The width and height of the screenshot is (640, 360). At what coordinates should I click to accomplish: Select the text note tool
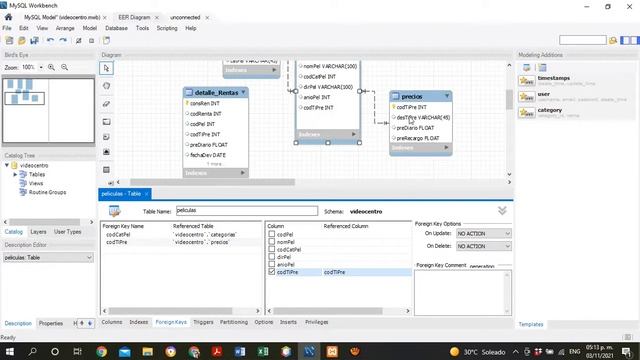[106, 137]
